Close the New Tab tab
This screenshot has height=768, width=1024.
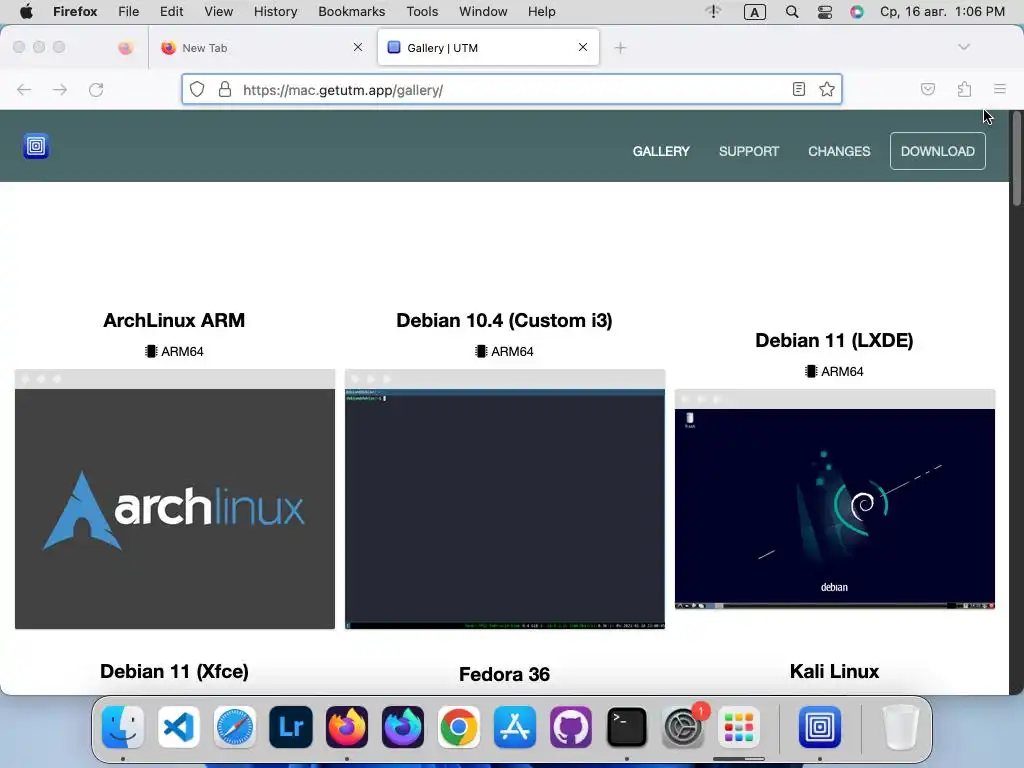(358, 47)
